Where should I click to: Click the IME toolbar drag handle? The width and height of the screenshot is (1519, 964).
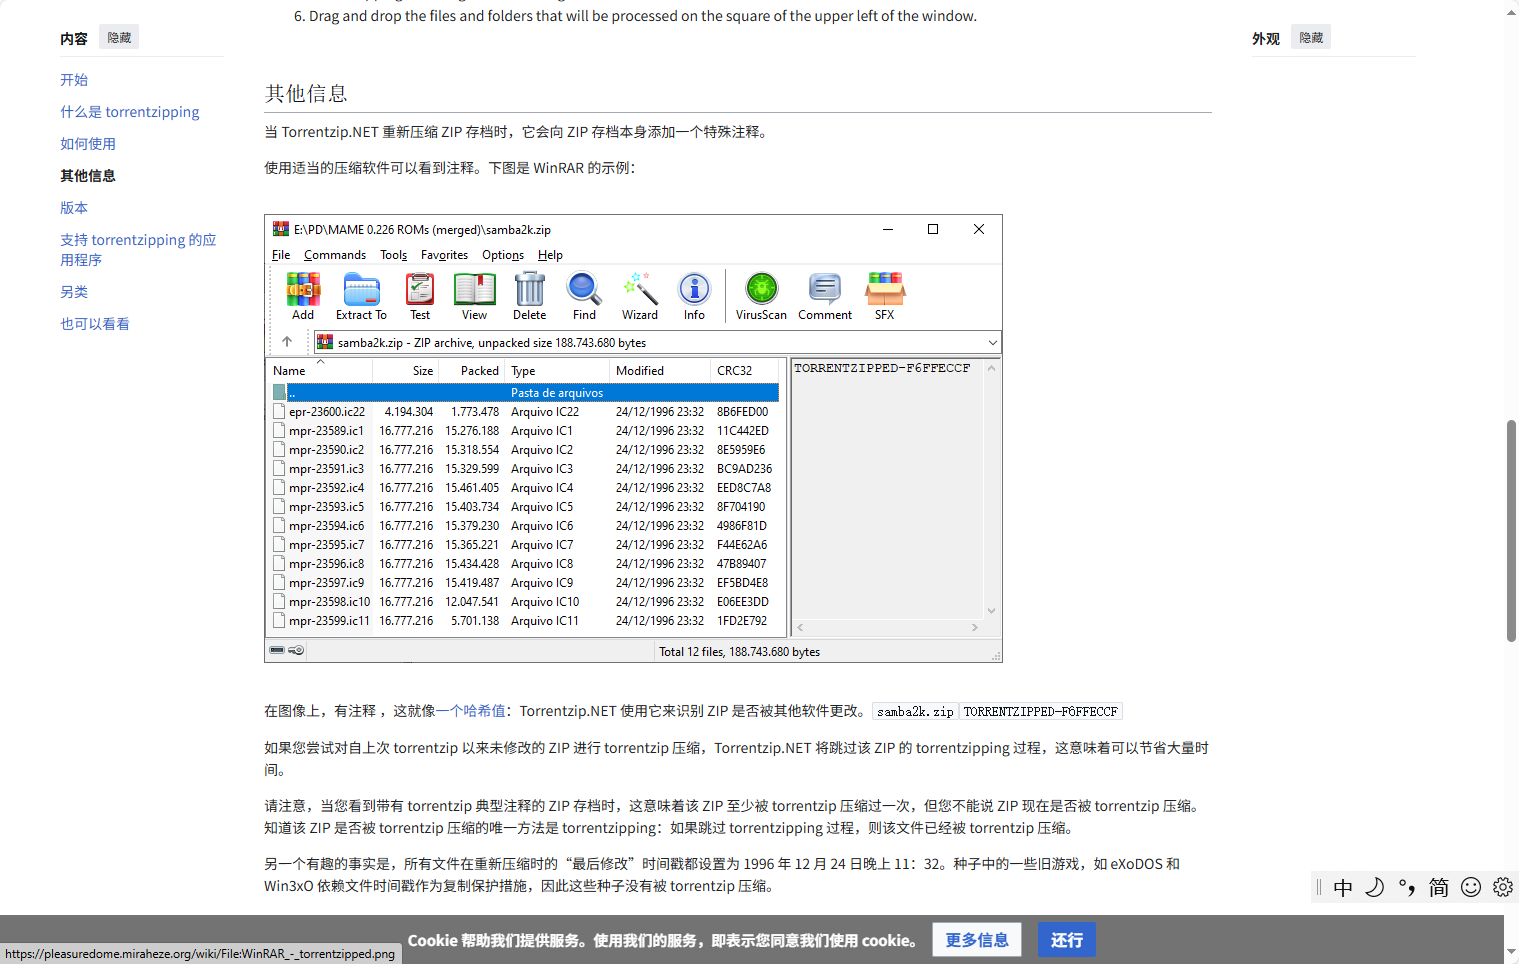(1319, 887)
